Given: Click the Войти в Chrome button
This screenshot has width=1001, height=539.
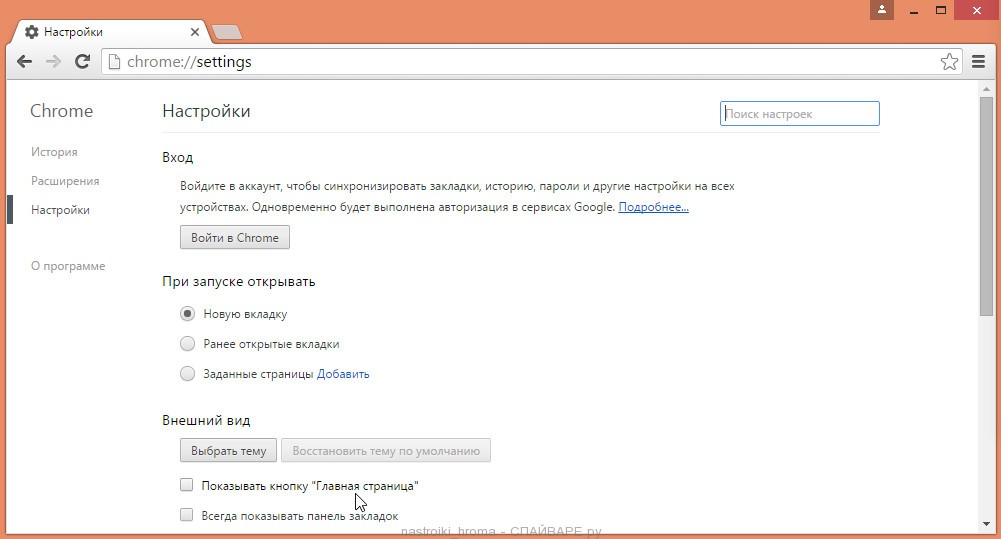Looking at the screenshot, I should [x=234, y=238].
